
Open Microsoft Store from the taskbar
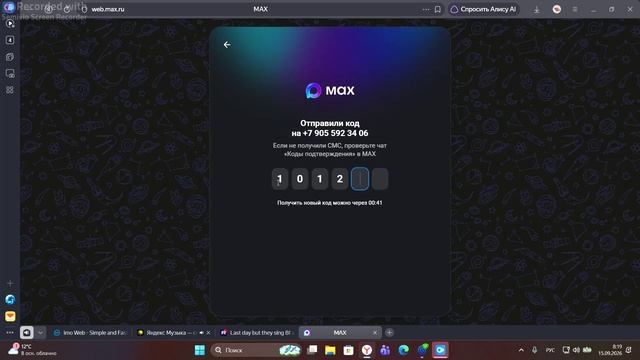(x=349, y=350)
